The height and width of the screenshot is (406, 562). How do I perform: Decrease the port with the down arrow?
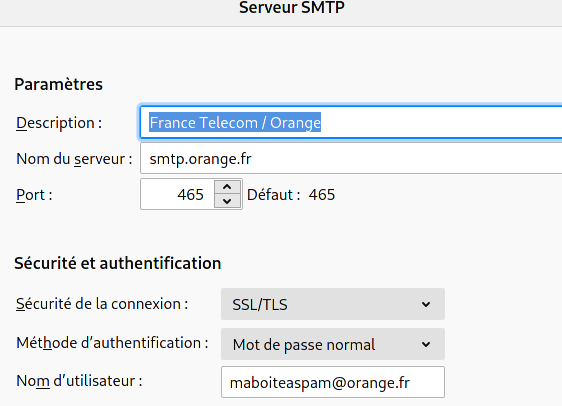[x=227, y=201]
